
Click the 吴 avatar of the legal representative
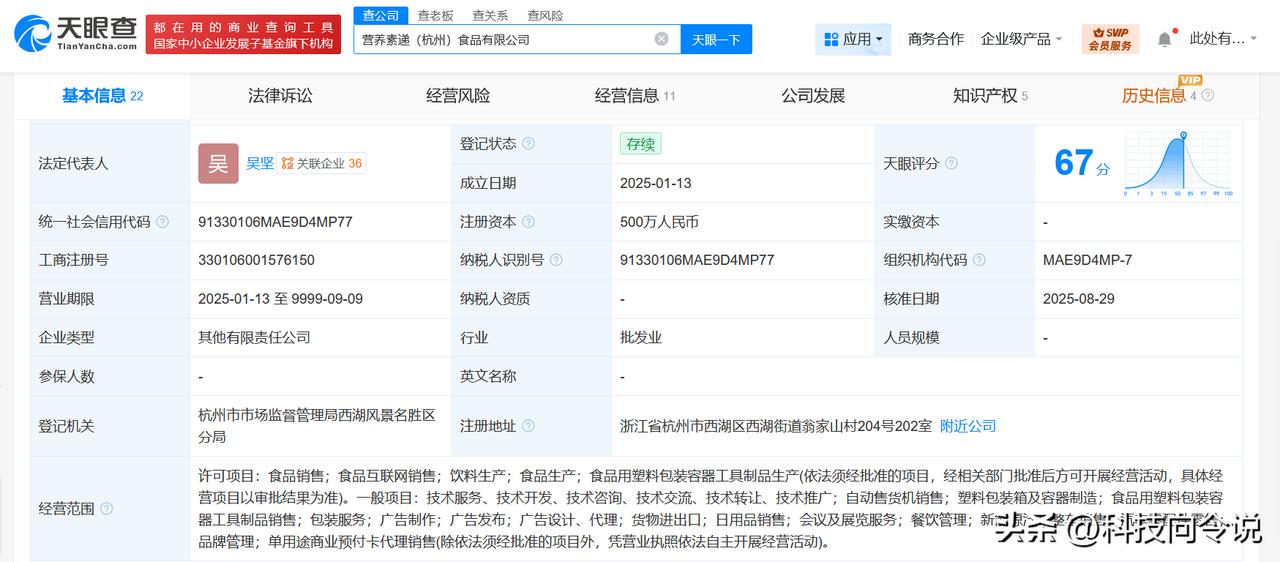pos(218,163)
